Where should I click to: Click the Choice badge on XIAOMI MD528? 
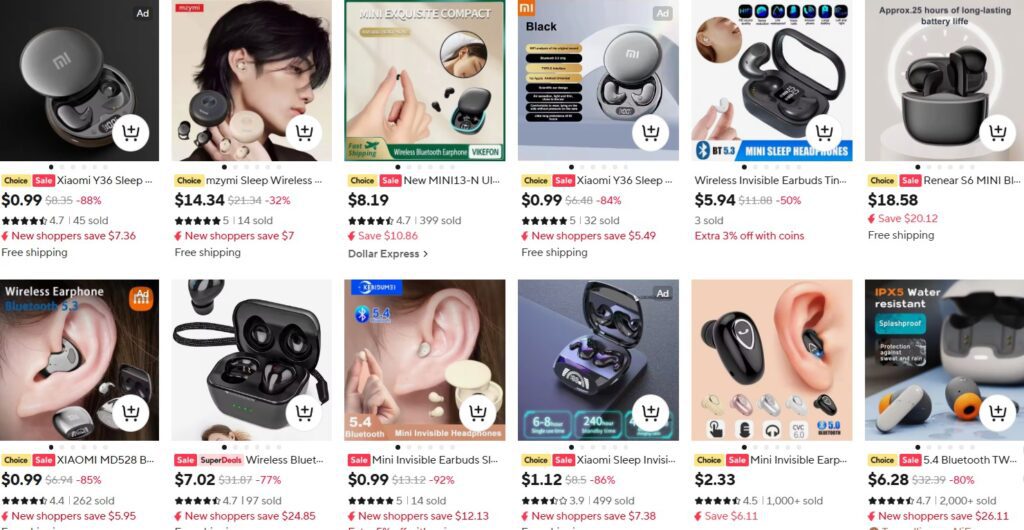coord(16,460)
